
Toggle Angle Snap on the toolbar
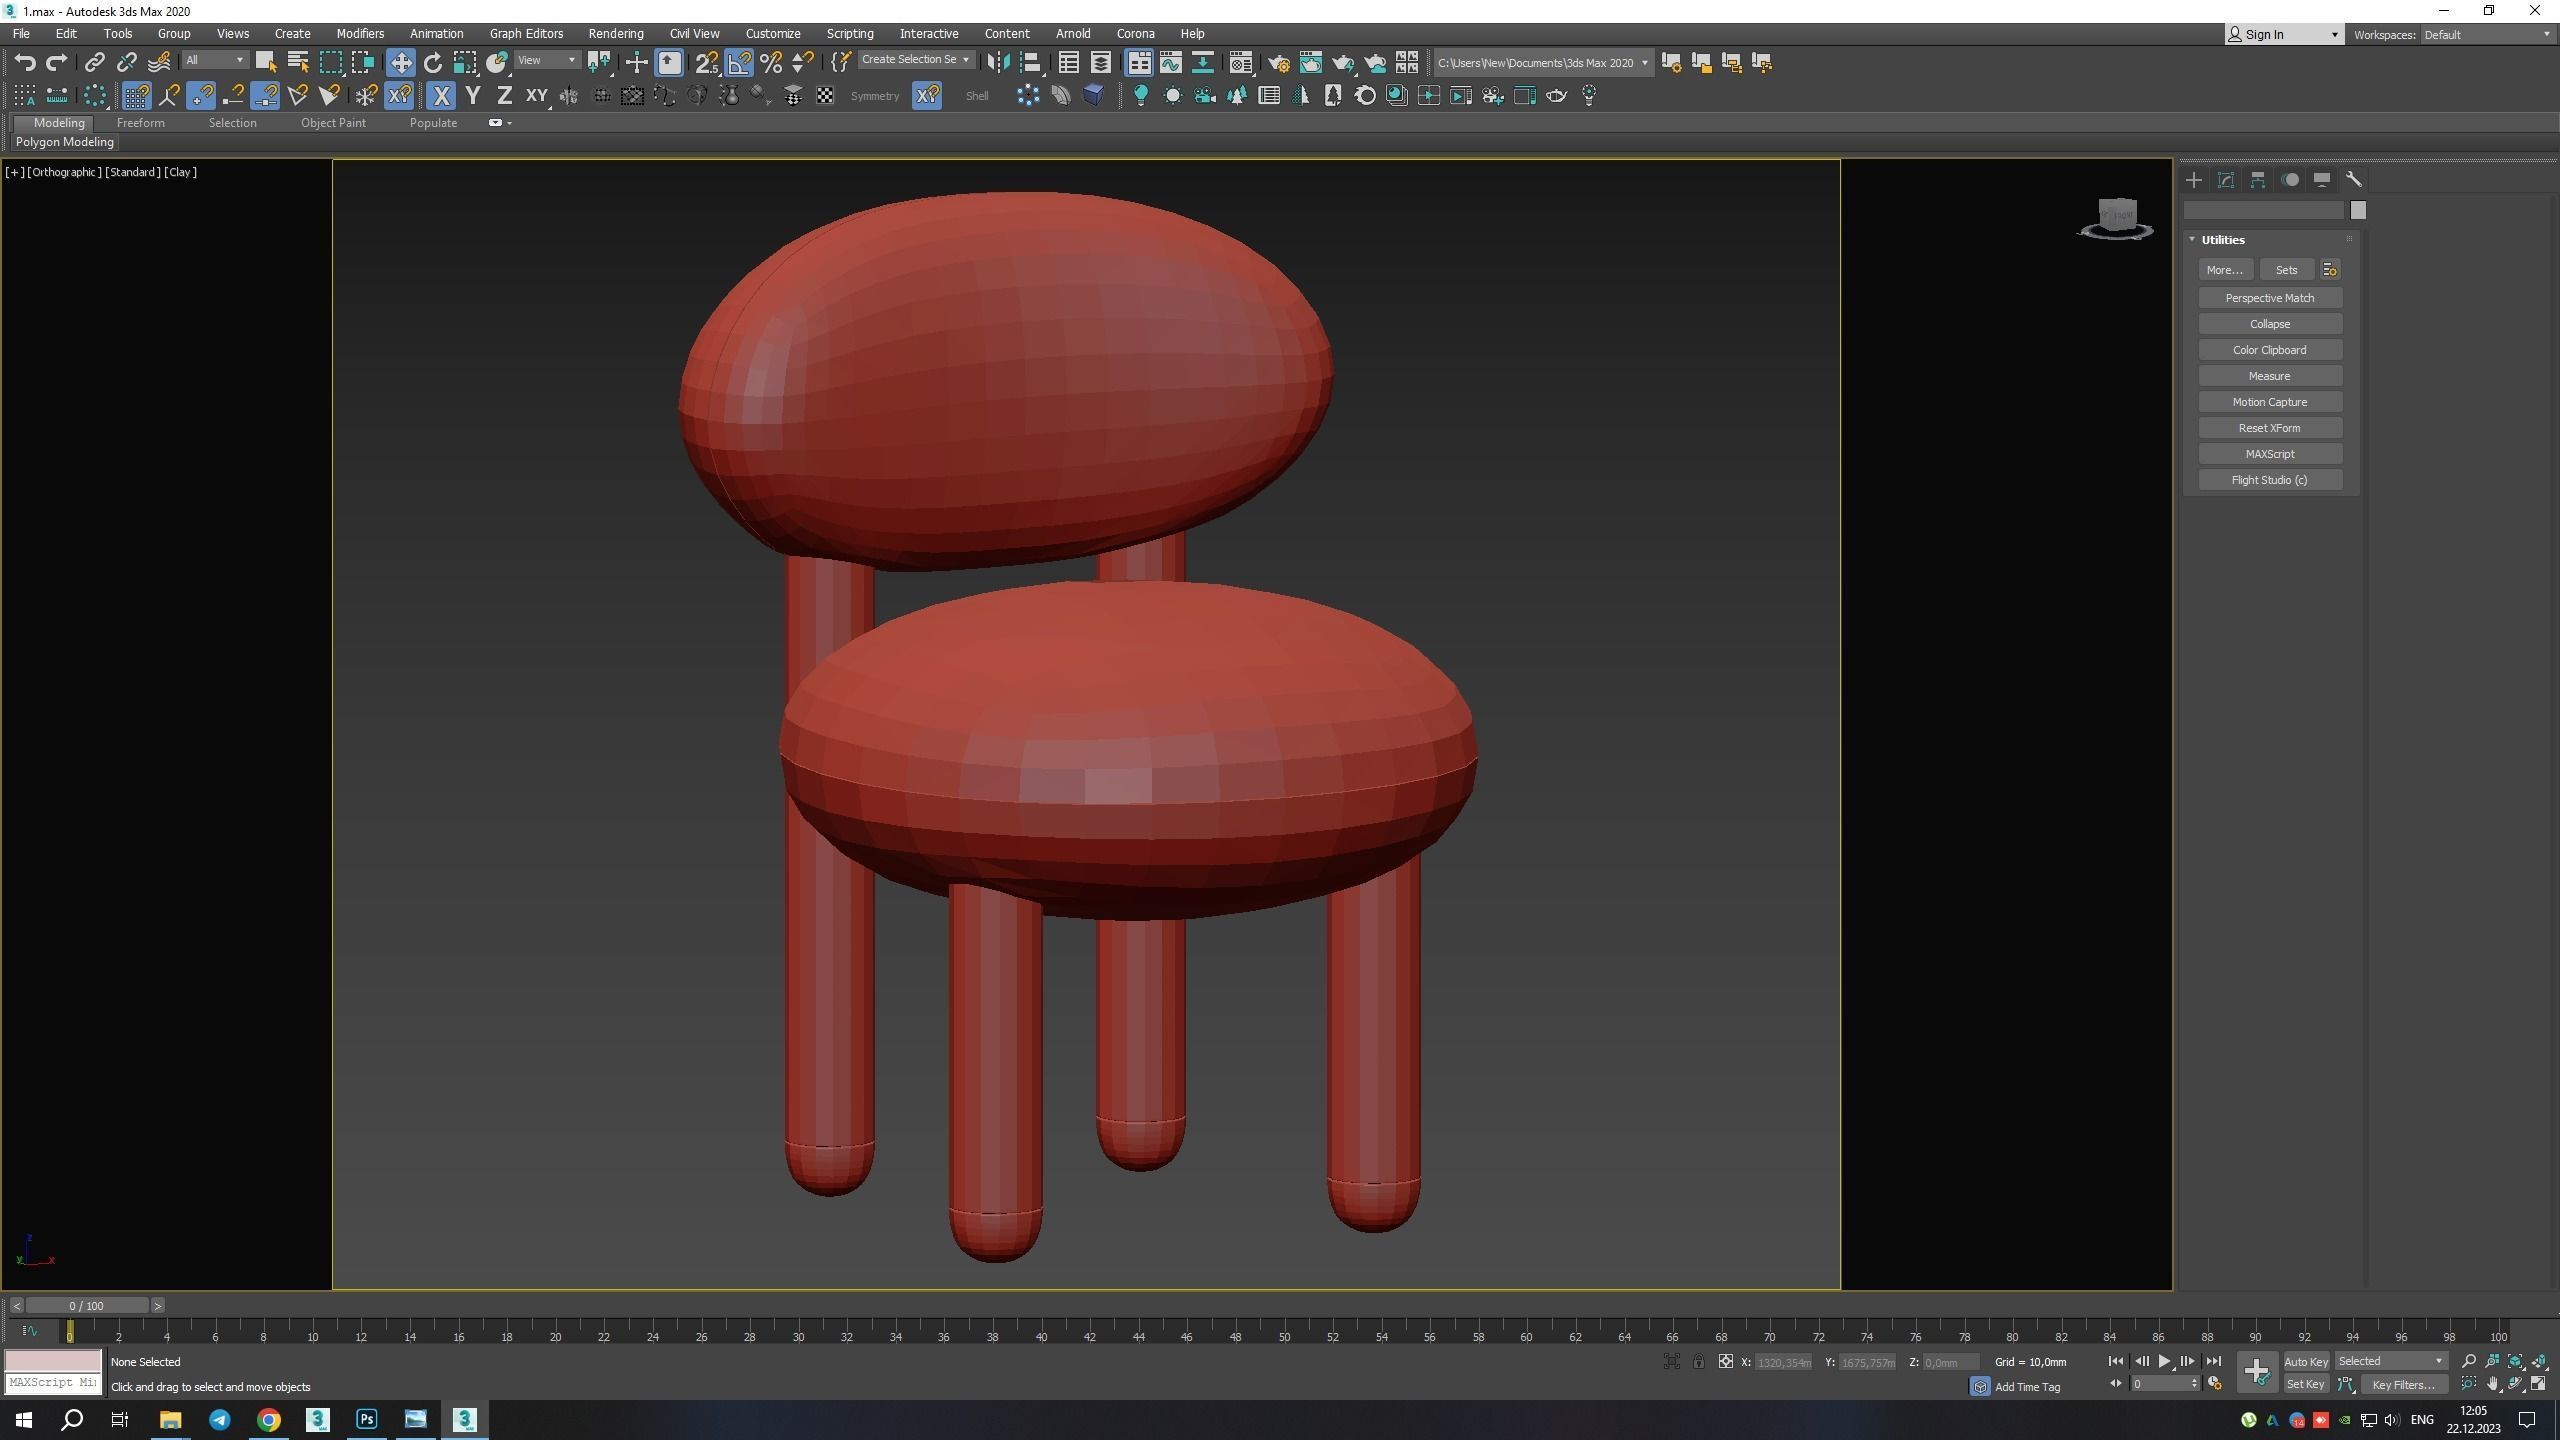pos(739,62)
